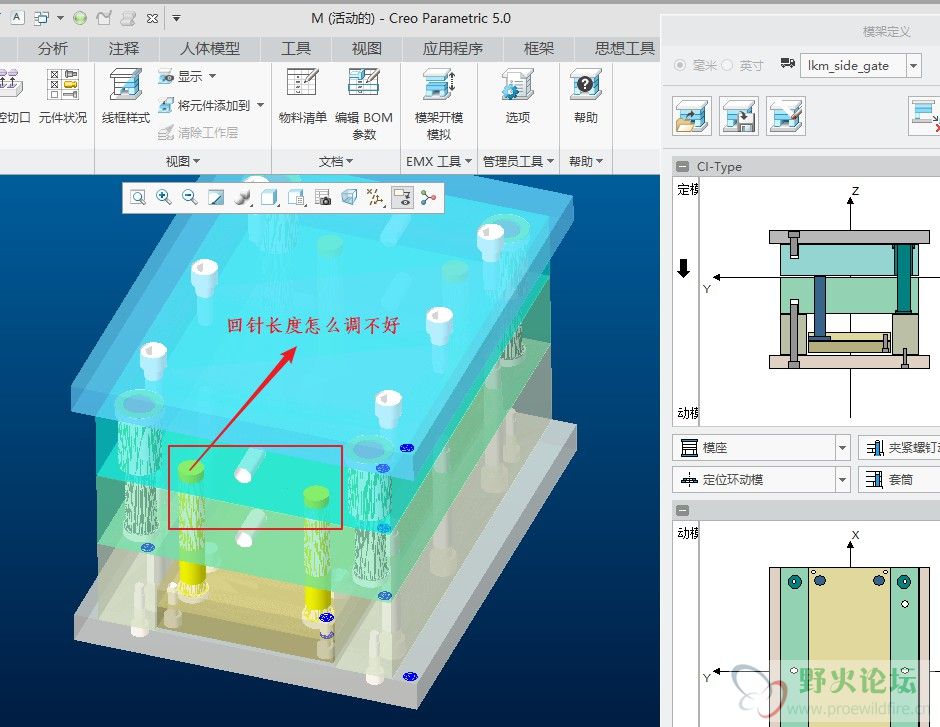The width and height of the screenshot is (940, 727).
Task: Open the lkm_side_gate supplier dropdown
Action: click(914, 65)
